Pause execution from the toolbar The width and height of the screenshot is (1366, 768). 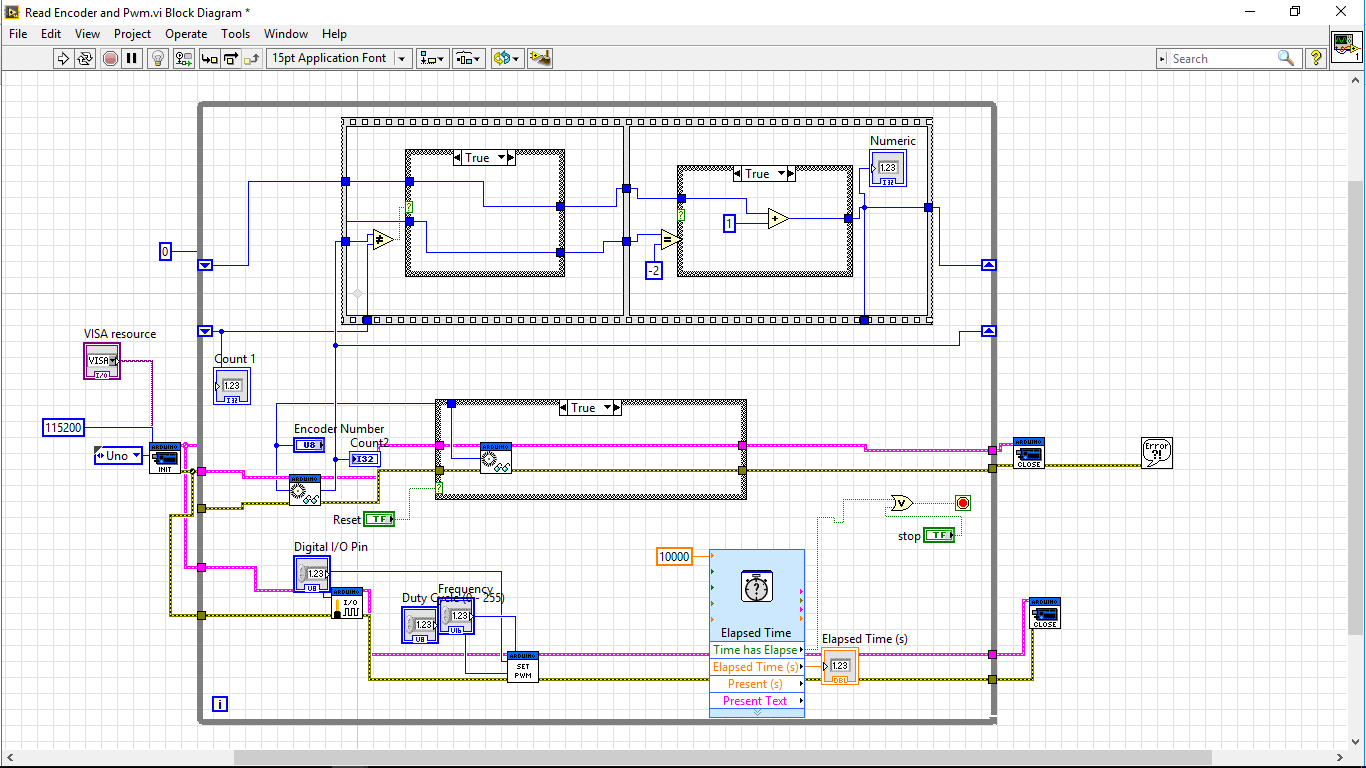(132, 58)
